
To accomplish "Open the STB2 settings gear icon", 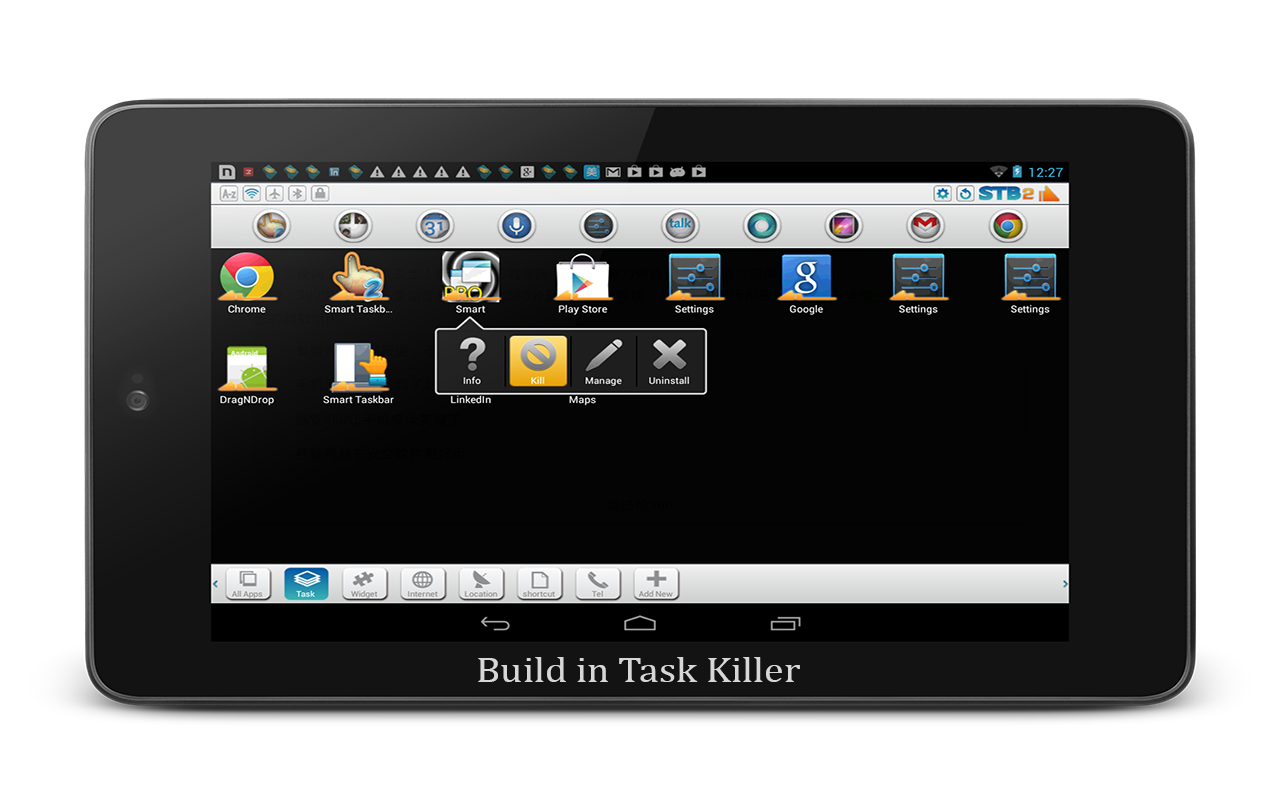I will (x=941, y=193).
